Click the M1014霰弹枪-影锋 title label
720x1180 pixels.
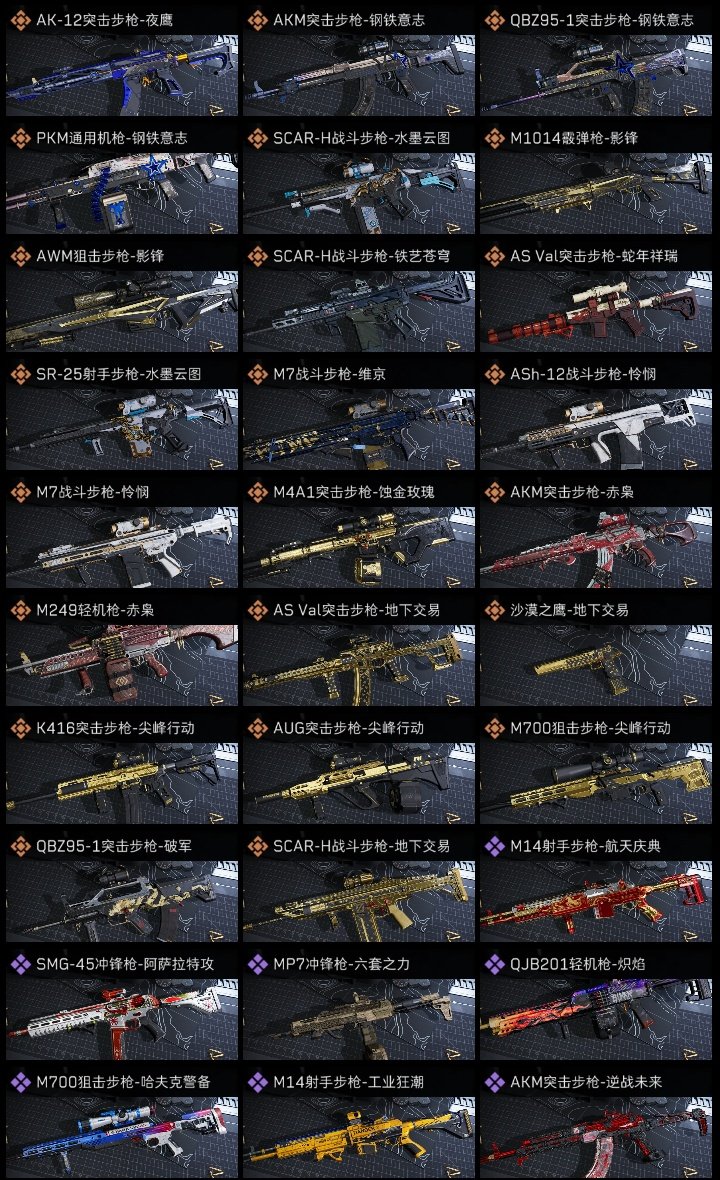pos(574,138)
